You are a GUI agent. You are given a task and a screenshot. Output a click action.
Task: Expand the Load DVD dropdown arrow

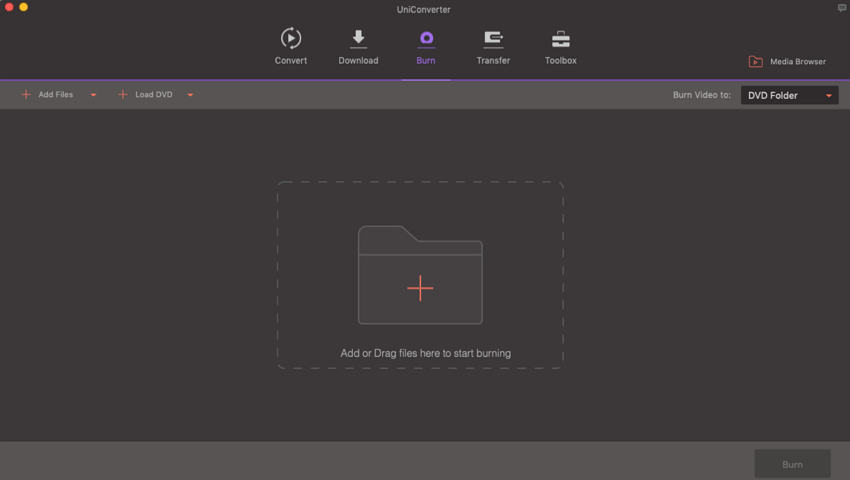[x=190, y=95]
